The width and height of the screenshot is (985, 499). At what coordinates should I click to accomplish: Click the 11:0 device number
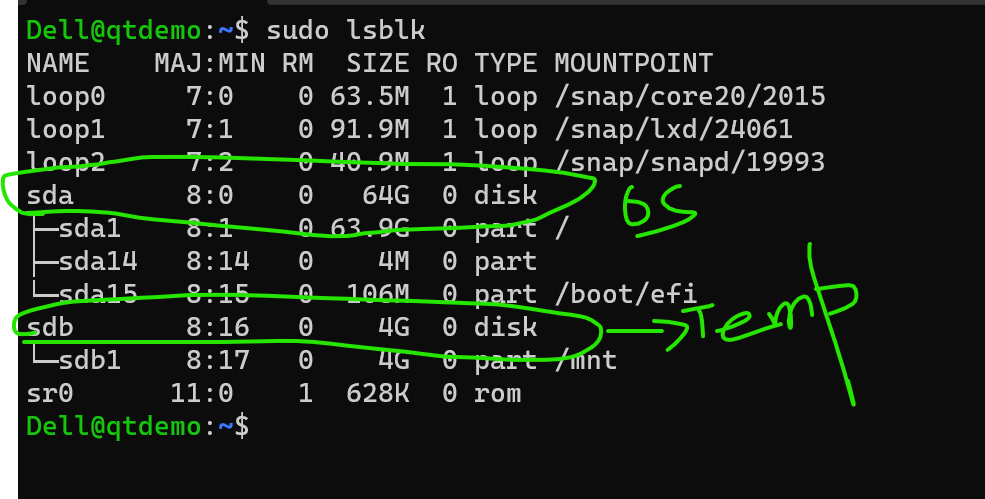click(x=202, y=393)
